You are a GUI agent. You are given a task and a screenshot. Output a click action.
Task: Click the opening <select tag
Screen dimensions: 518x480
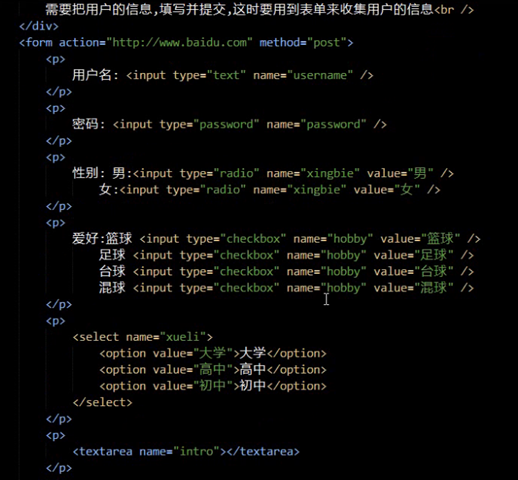pos(95,337)
